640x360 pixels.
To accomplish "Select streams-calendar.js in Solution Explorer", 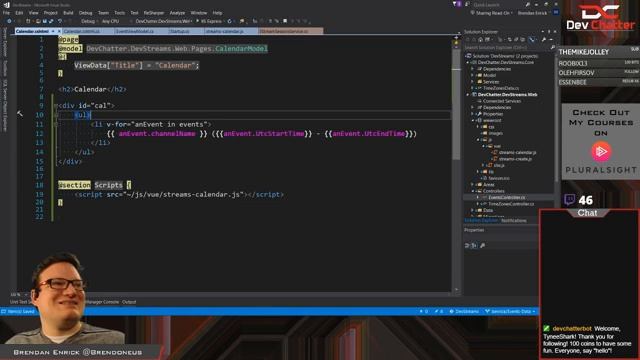I will (x=517, y=153).
